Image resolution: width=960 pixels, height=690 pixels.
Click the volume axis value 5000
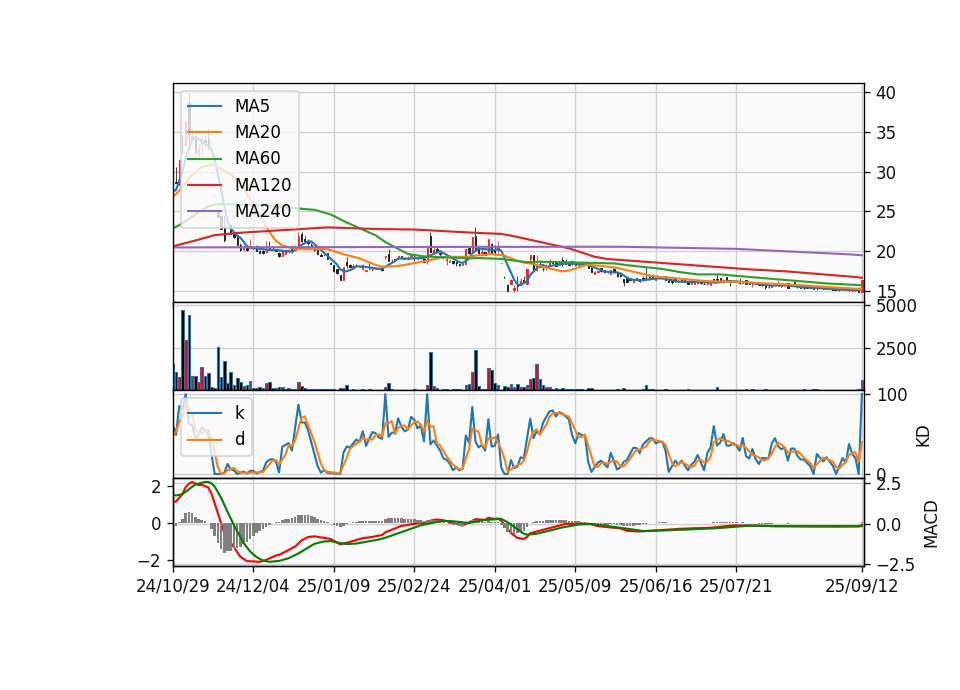tap(896, 306)
